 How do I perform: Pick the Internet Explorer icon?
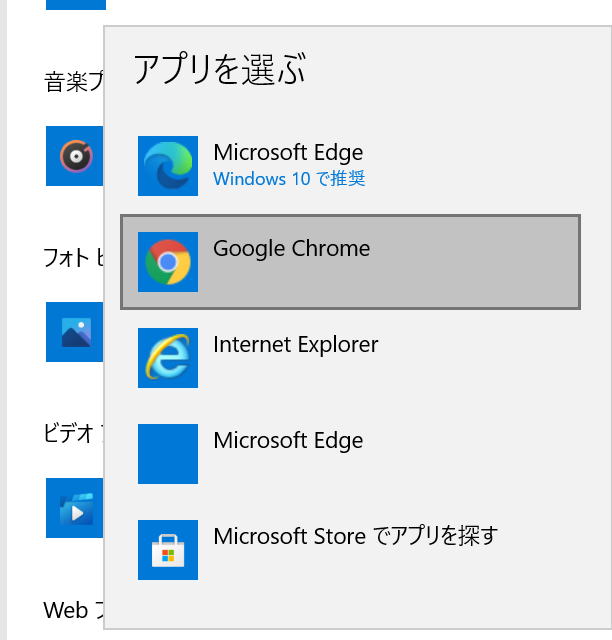(168, 358)
